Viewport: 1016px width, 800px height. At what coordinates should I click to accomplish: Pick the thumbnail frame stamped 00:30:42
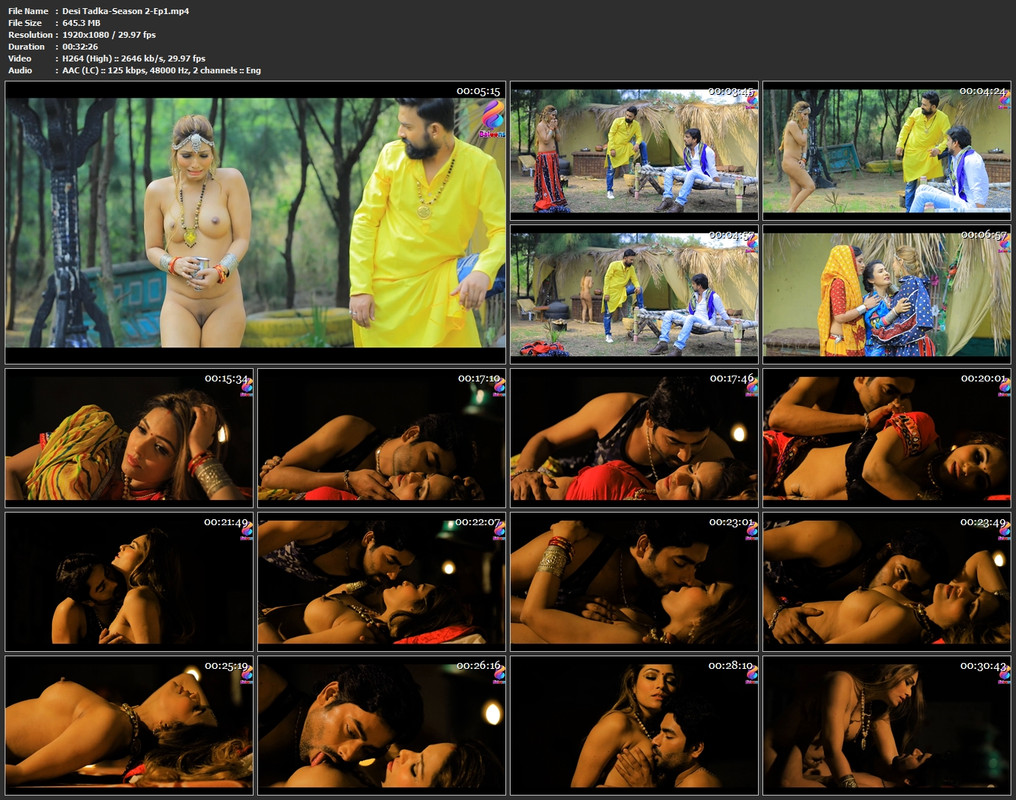886,726
